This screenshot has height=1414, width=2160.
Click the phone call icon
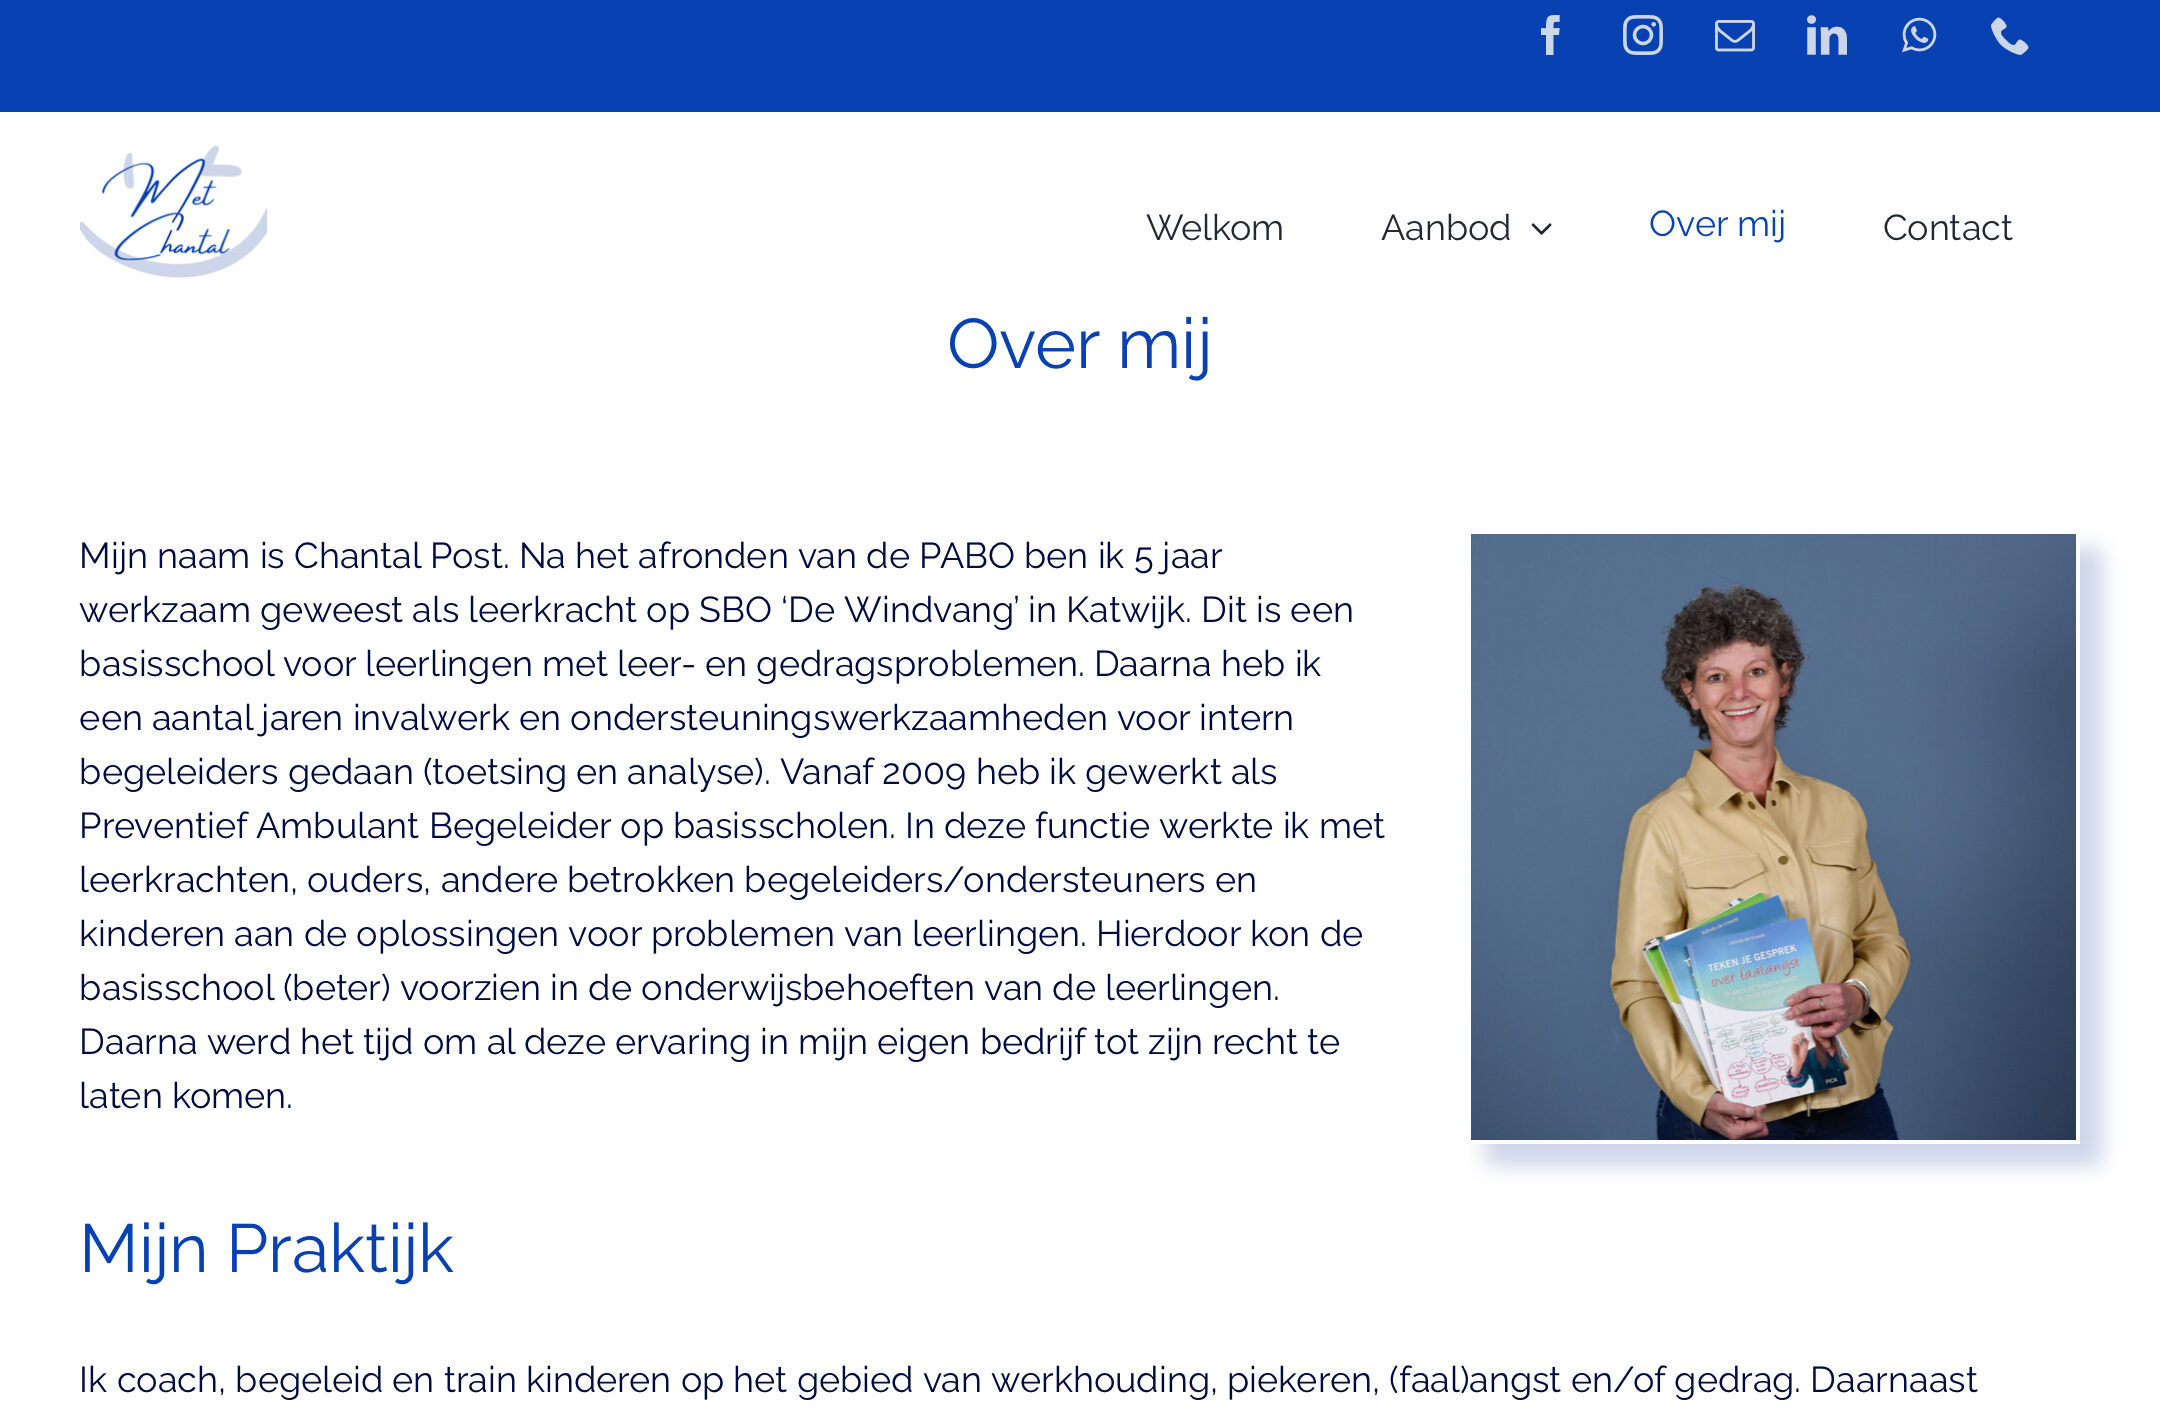(x=2009, y=36)
